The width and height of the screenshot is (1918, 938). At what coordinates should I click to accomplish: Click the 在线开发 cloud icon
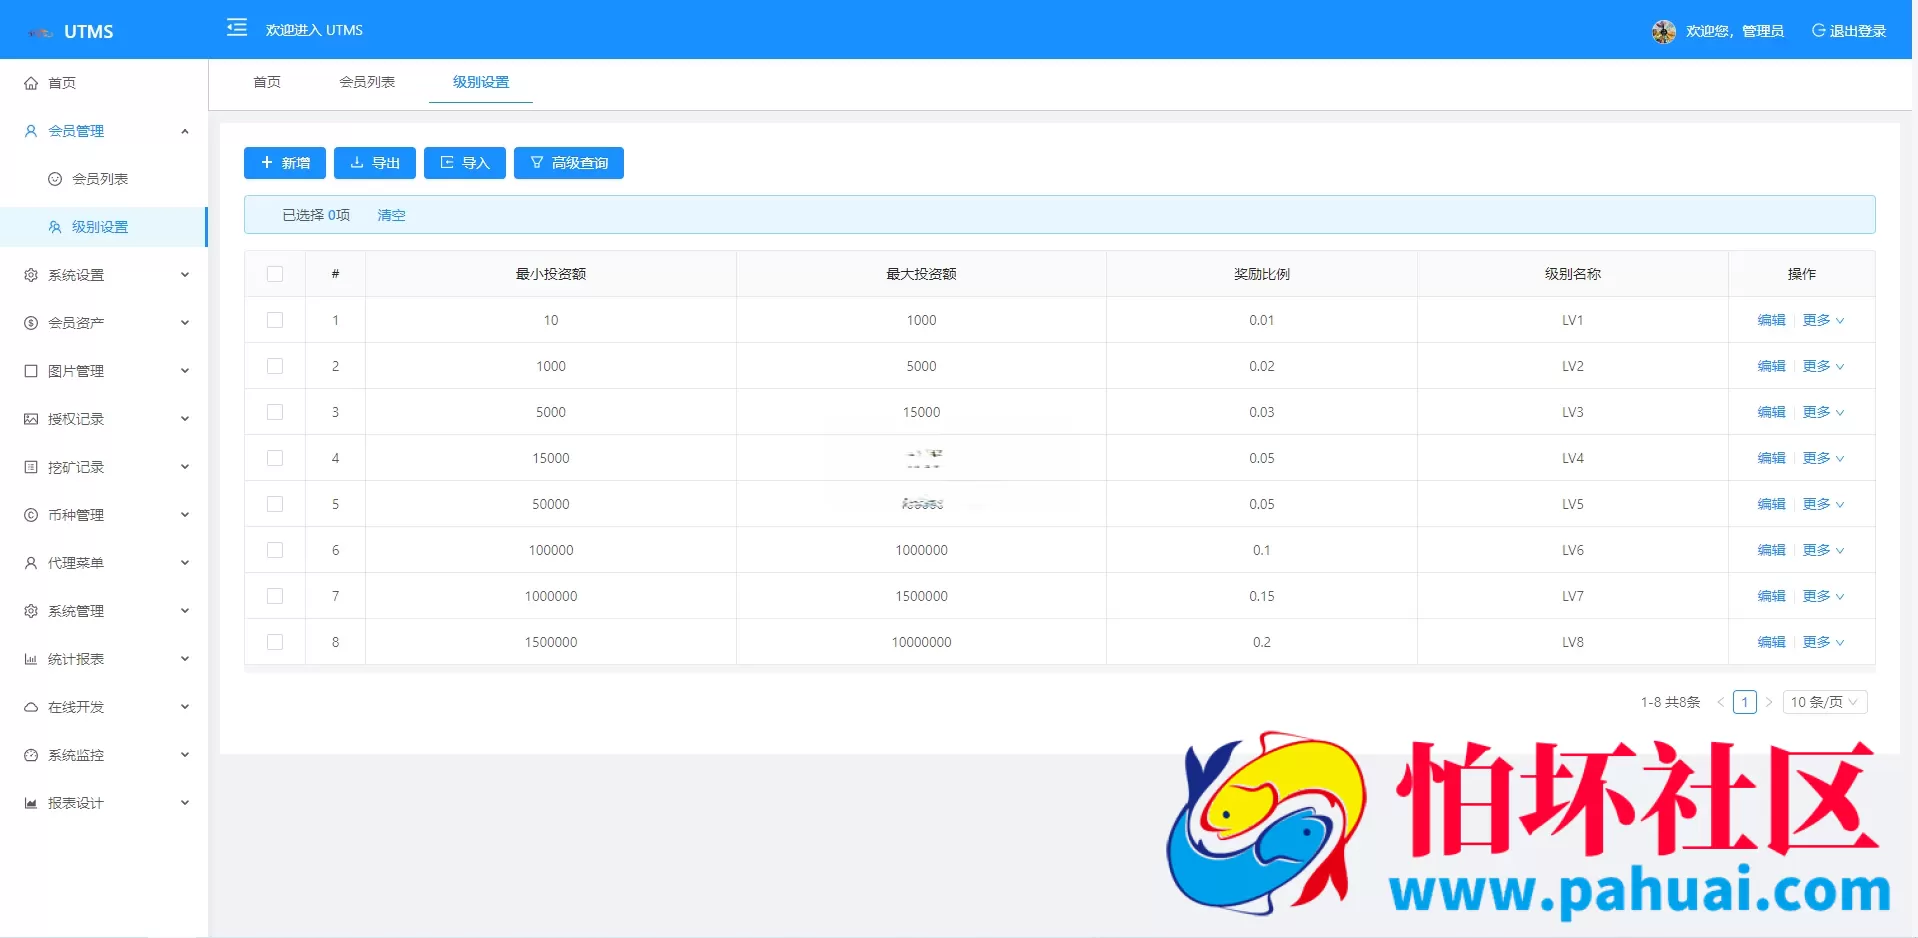31,707
